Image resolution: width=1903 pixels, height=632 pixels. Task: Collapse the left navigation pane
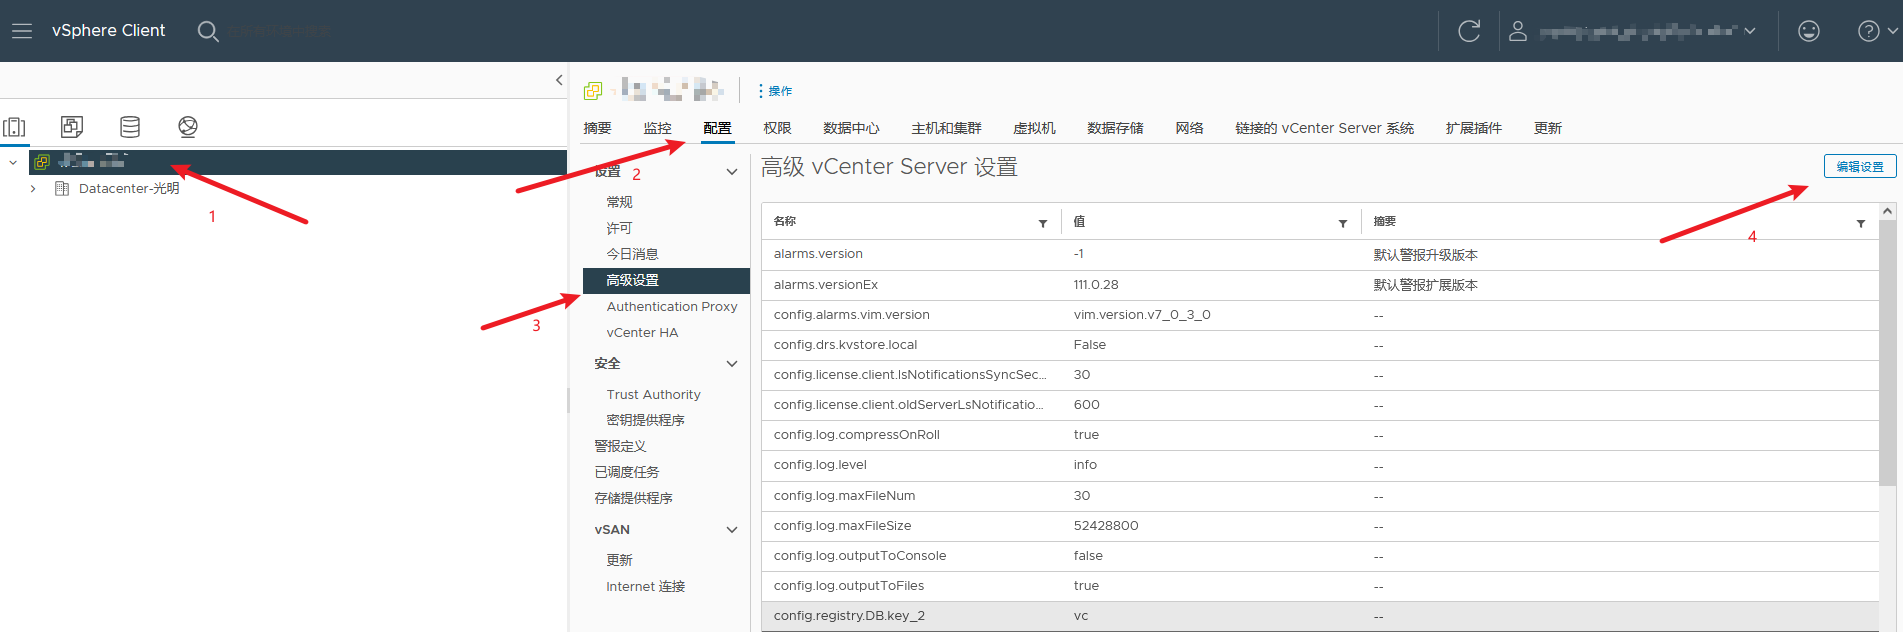[559, 80]
